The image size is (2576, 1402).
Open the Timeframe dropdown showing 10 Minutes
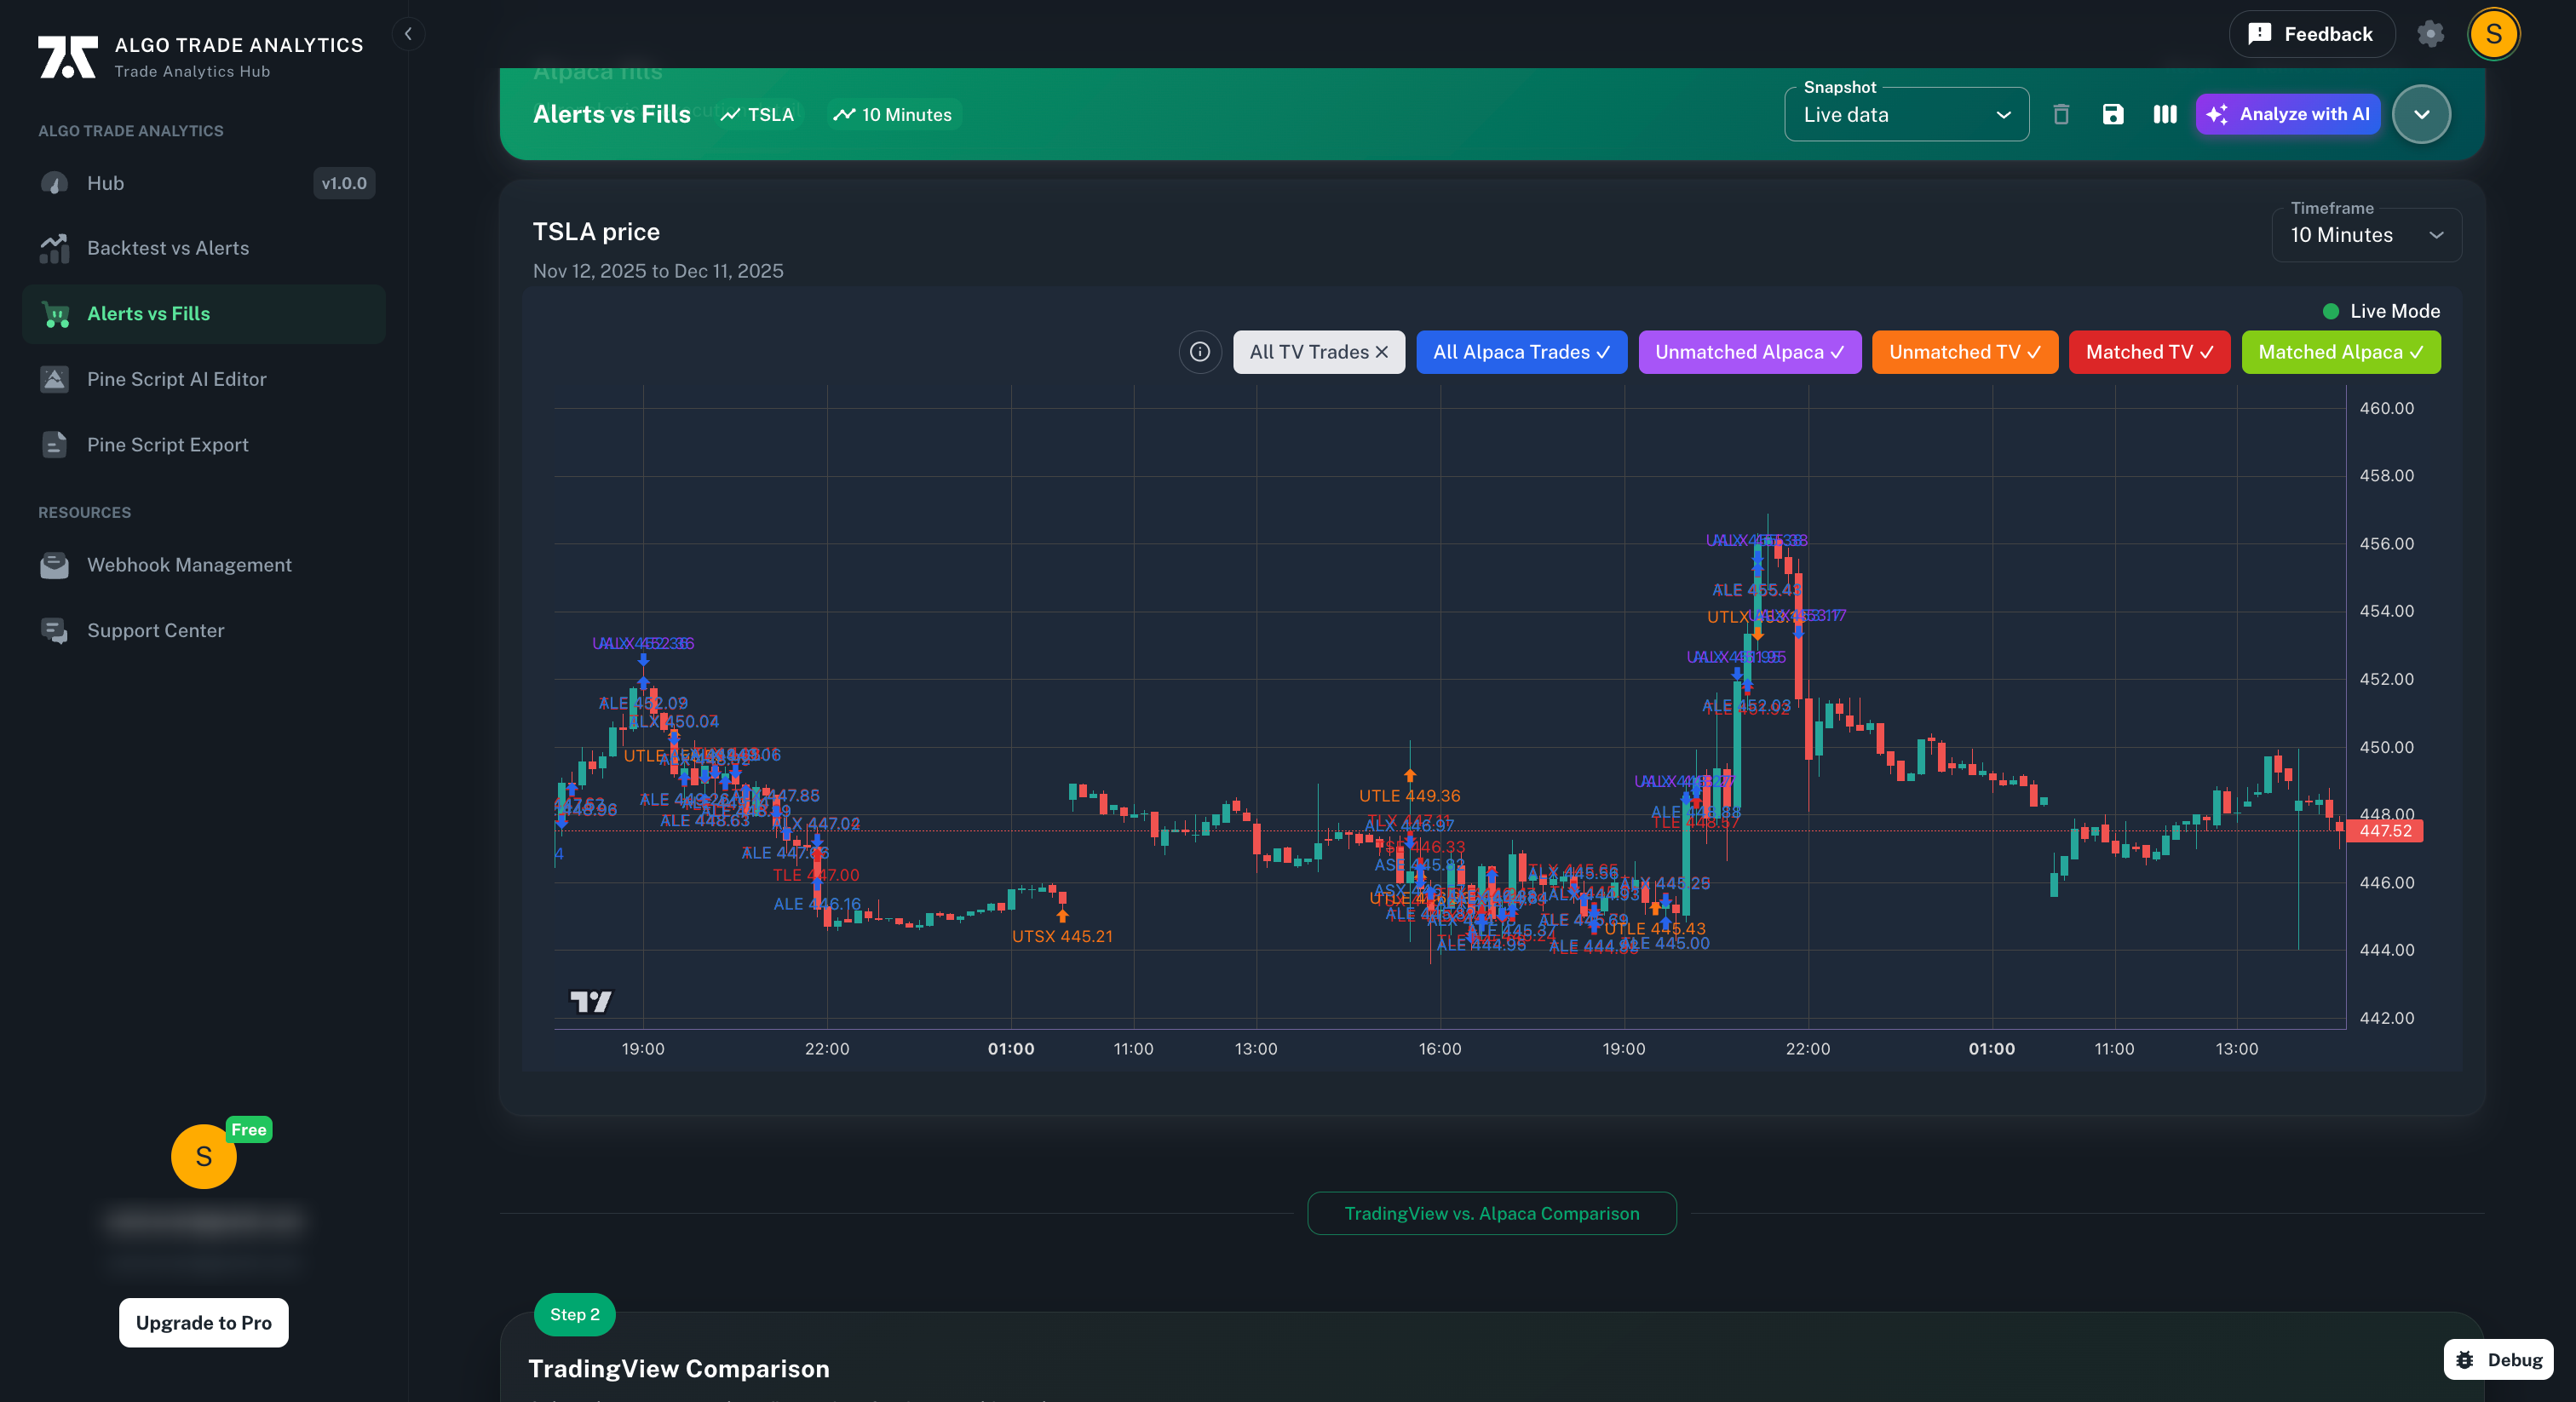tap(2365, 235)
